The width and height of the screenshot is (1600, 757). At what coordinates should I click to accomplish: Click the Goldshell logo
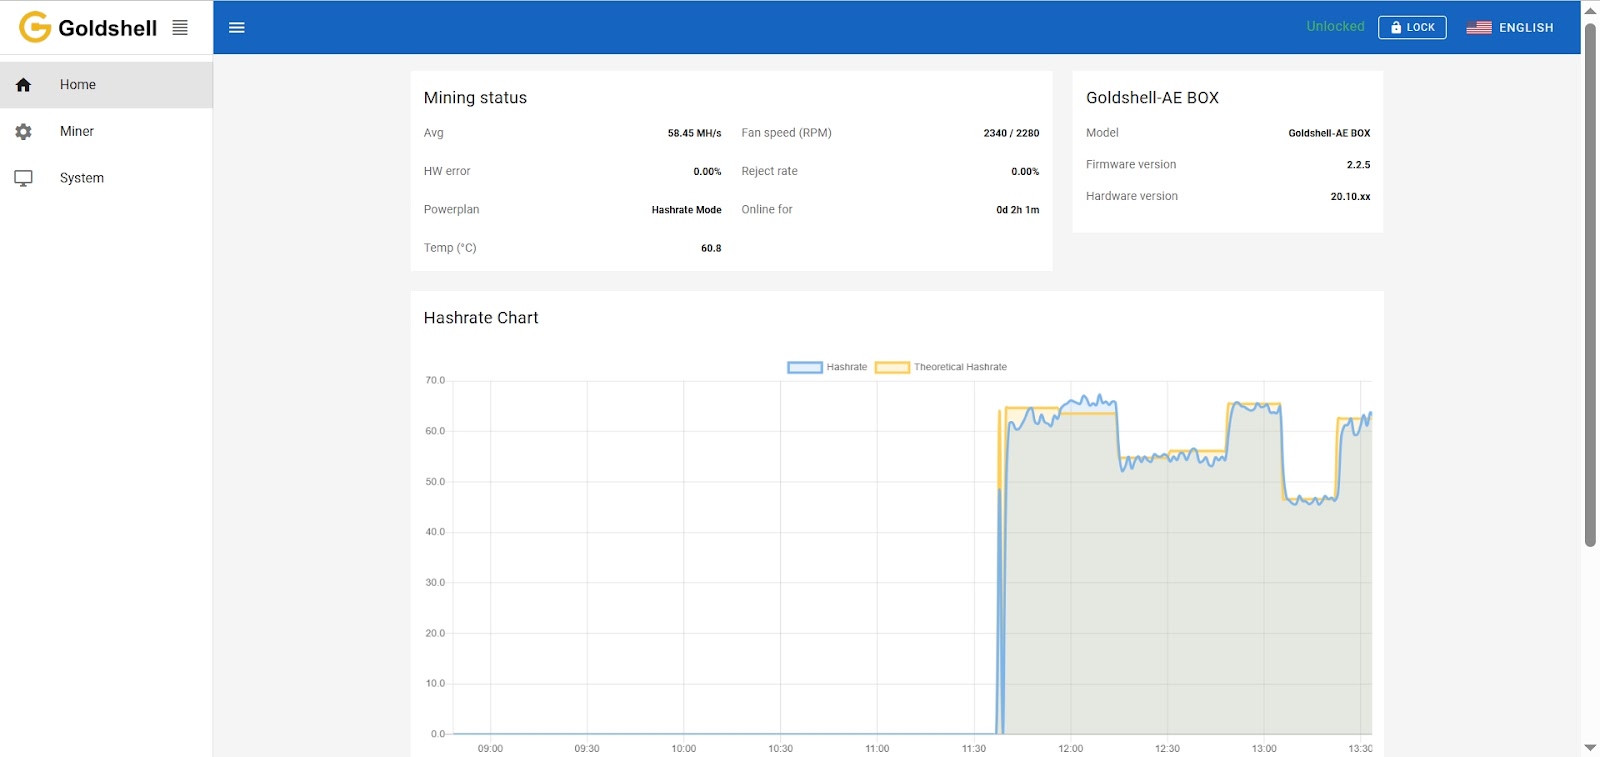[x=88, y=27]
